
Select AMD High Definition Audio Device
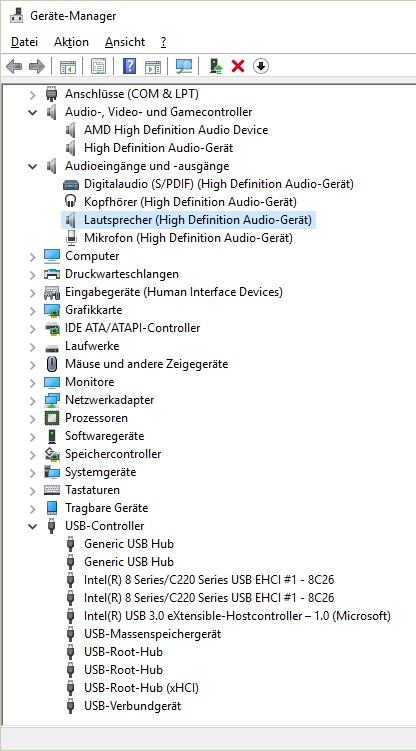coord(176,130)
